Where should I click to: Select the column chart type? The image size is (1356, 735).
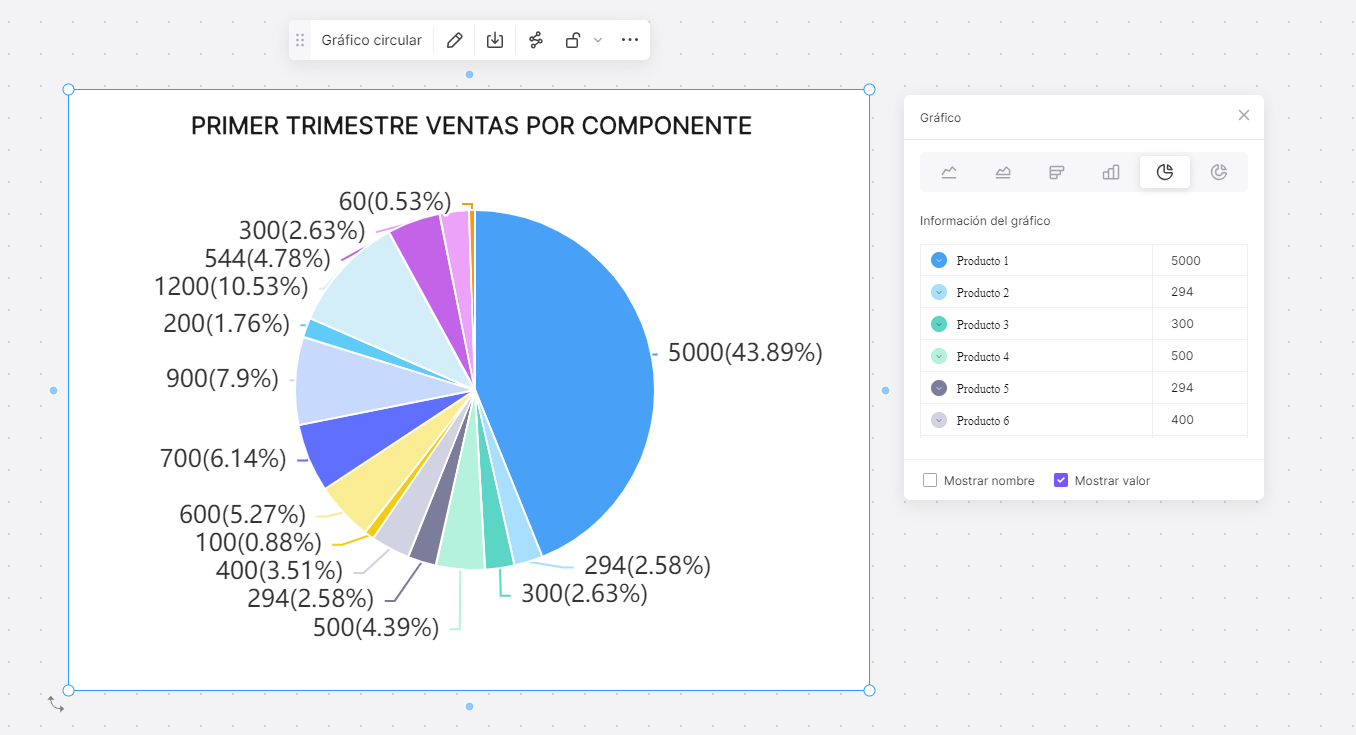pyautogui.click(x=1111, y=172)
